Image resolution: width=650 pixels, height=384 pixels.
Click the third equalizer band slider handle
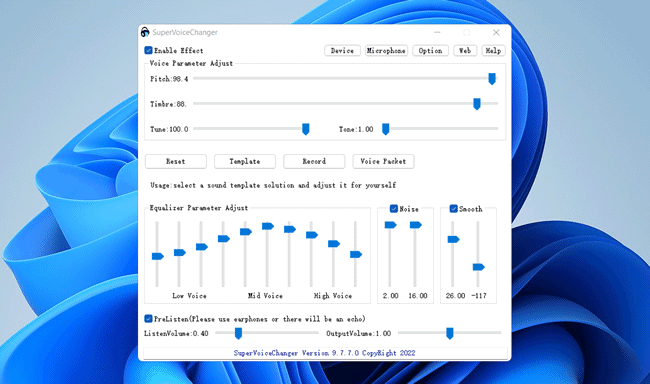point(202,247)
